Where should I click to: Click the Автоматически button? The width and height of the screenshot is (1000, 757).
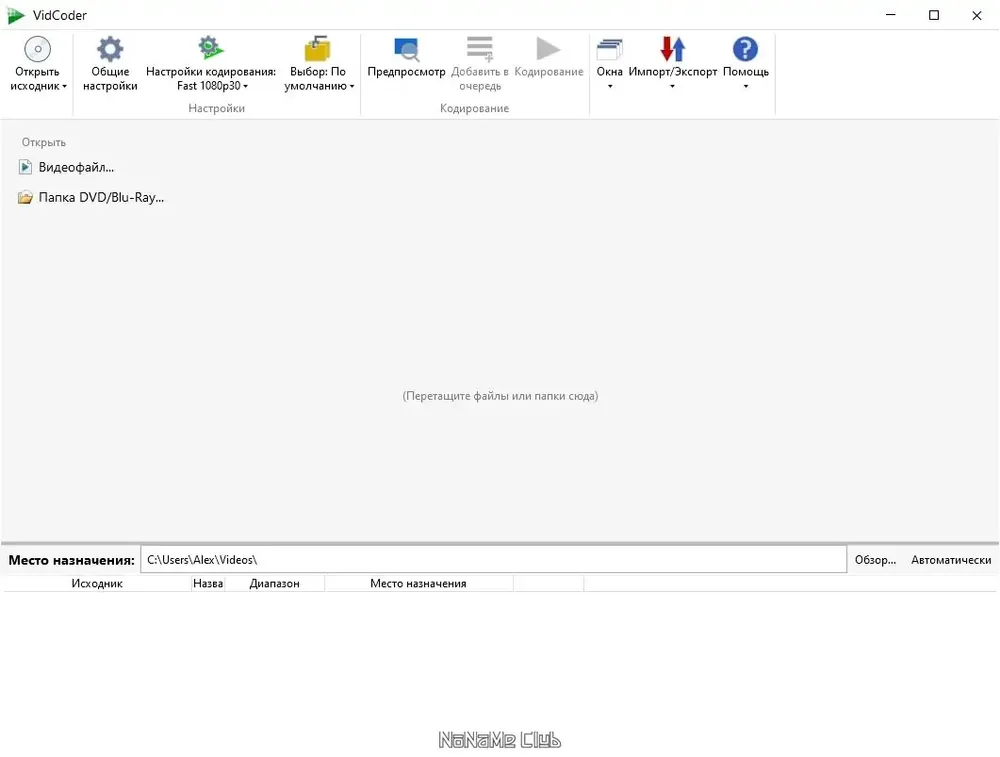point(951,560)
